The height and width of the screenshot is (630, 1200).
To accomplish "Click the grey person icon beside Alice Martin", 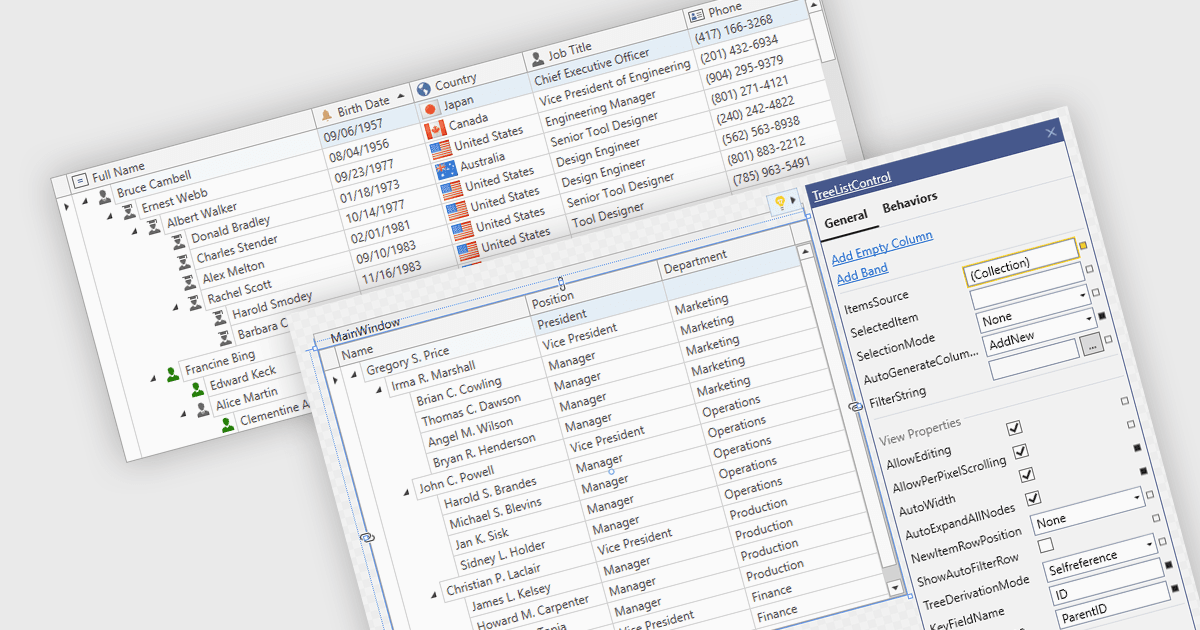I will point(203,408).
